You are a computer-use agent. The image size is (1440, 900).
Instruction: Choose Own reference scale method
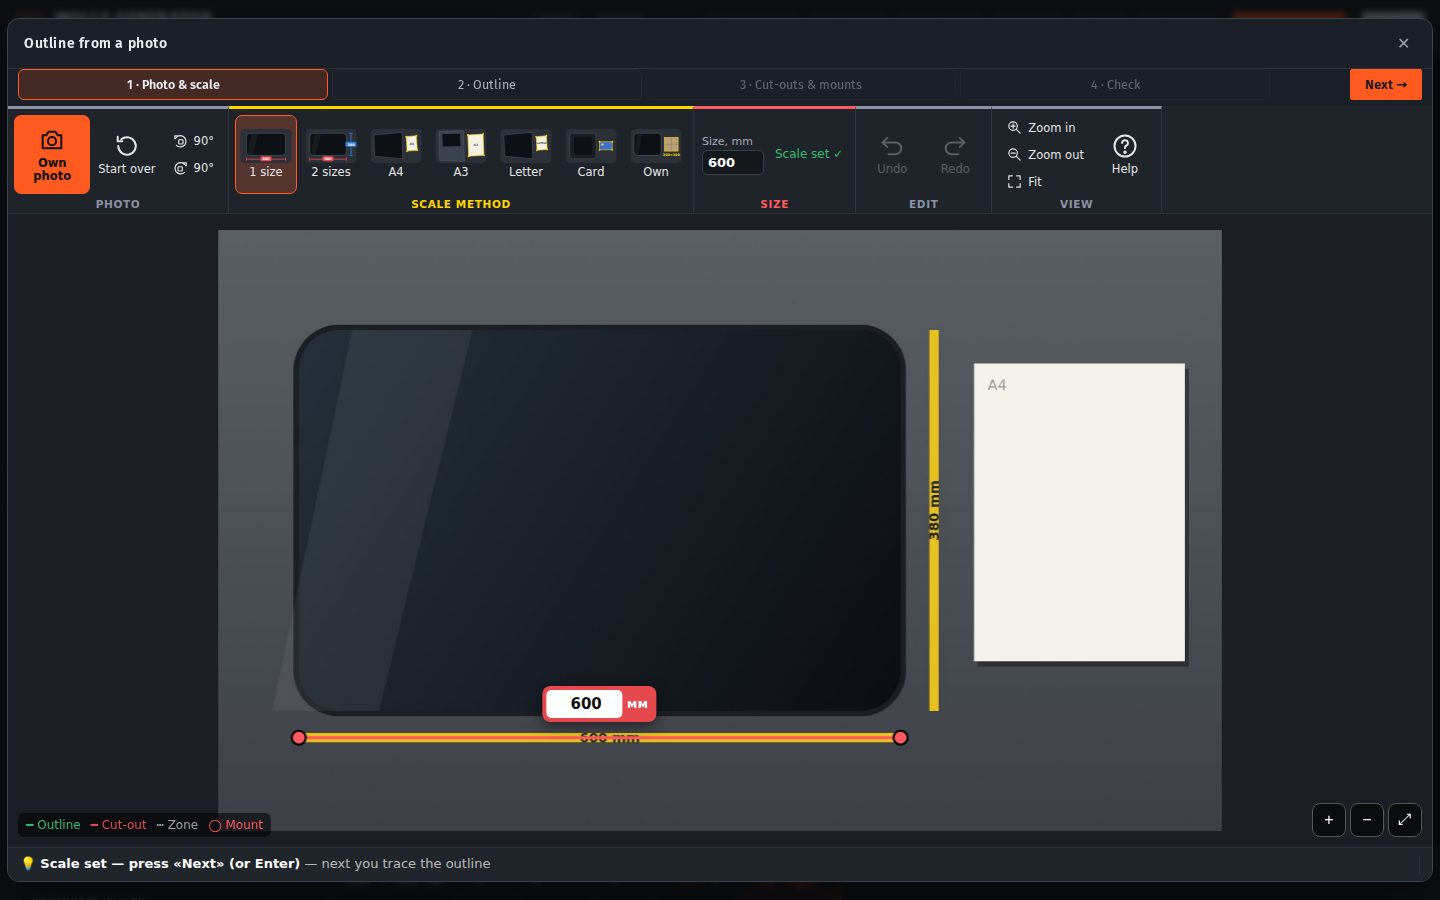pyautogui.click(x=656, y=154)
